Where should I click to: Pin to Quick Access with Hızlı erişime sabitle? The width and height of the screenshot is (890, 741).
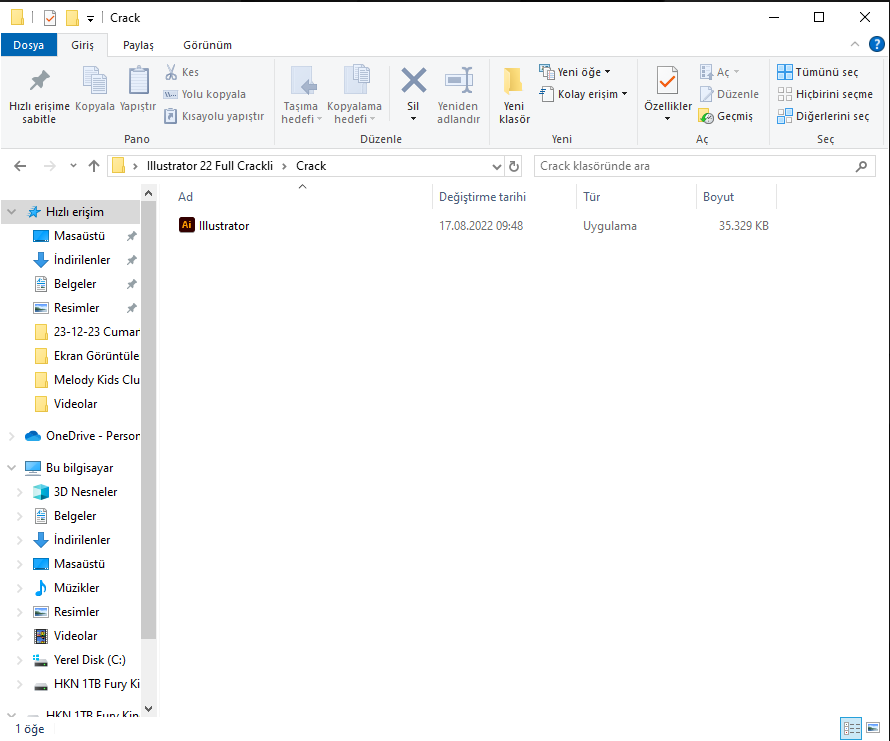coord(39,95)
